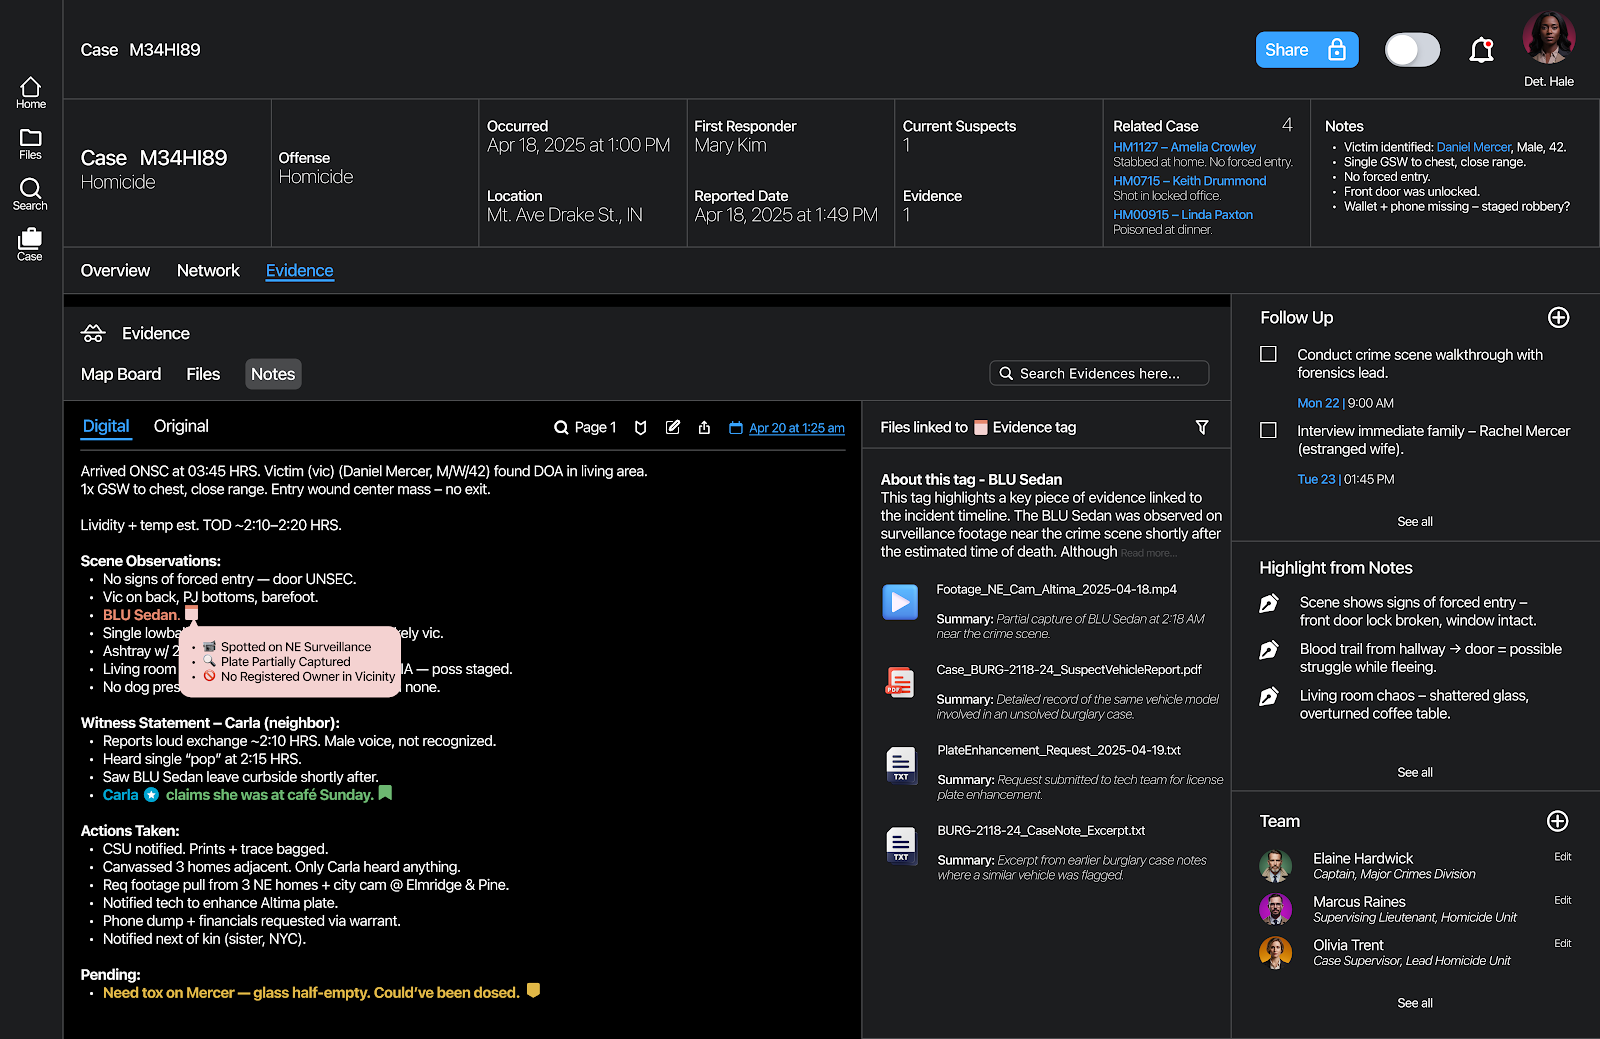Switch to the Original note view
1600x1039 pixels.
coord(181,426)
